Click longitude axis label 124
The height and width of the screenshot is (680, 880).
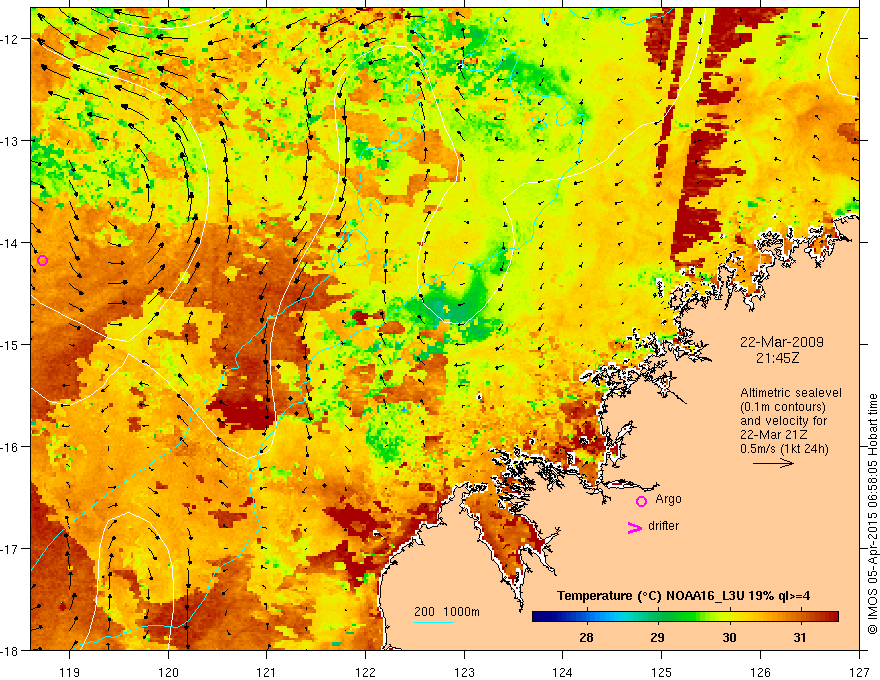[563, 672]
